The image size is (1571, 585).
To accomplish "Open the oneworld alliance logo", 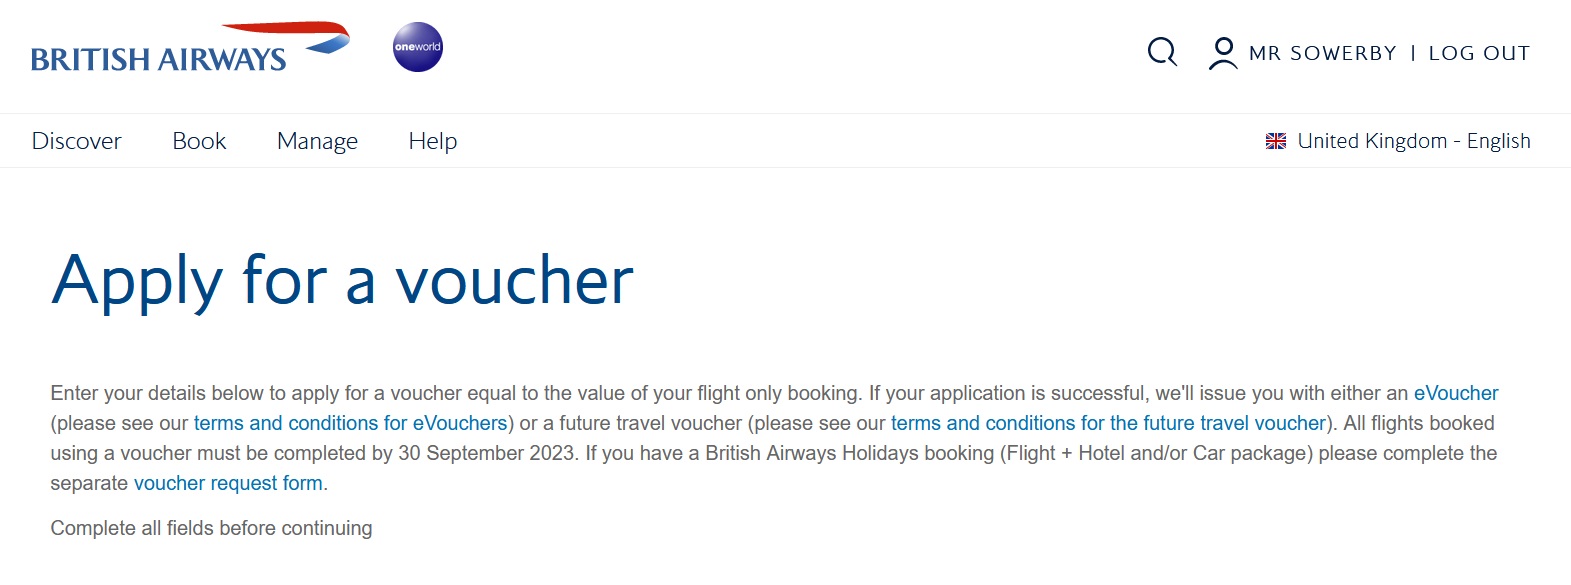I will [x=418, y=47].
